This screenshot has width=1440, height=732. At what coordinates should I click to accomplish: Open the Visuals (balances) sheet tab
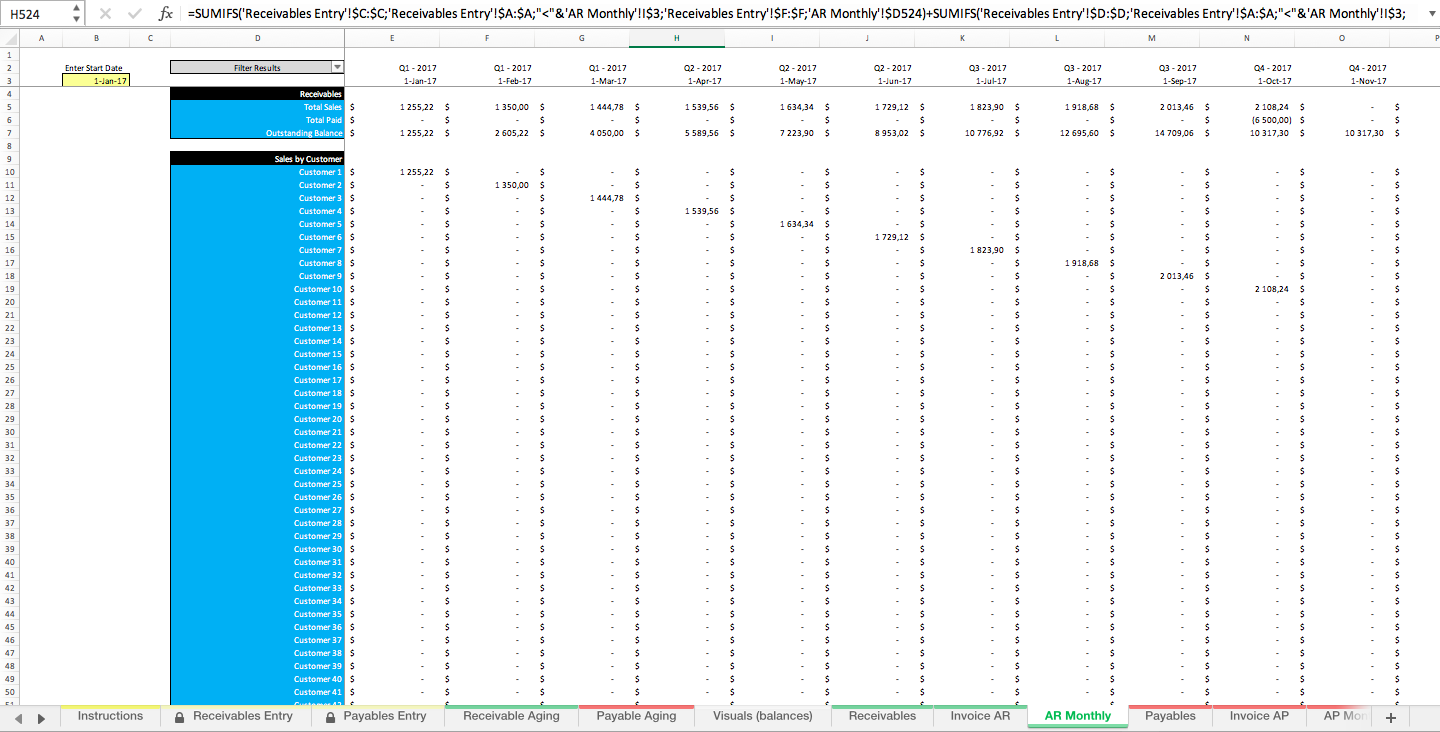pyautogui.click(x=763, y=716)
